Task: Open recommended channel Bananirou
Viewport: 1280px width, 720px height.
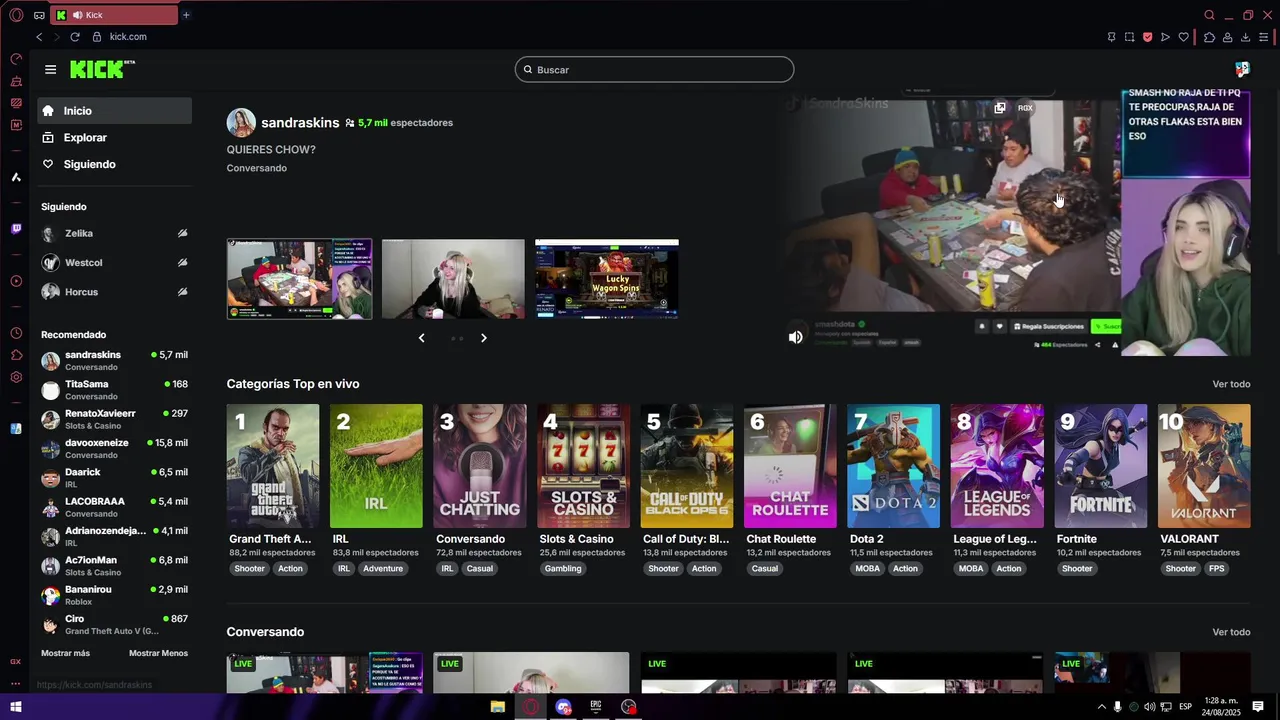Action: [x=114, y=595]
